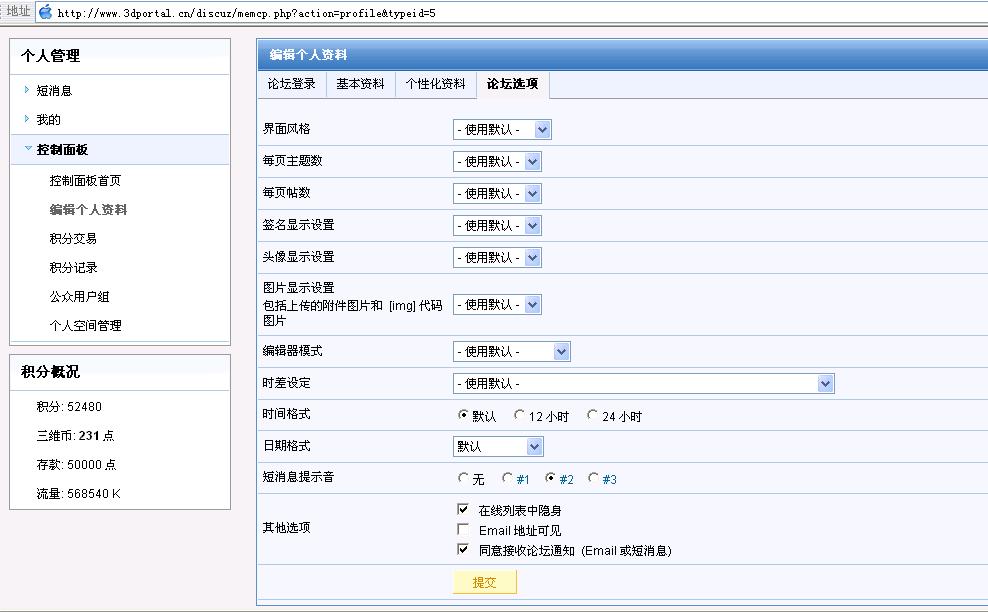Enable Email 地址可见 checkbox

(x=463, y=529)
